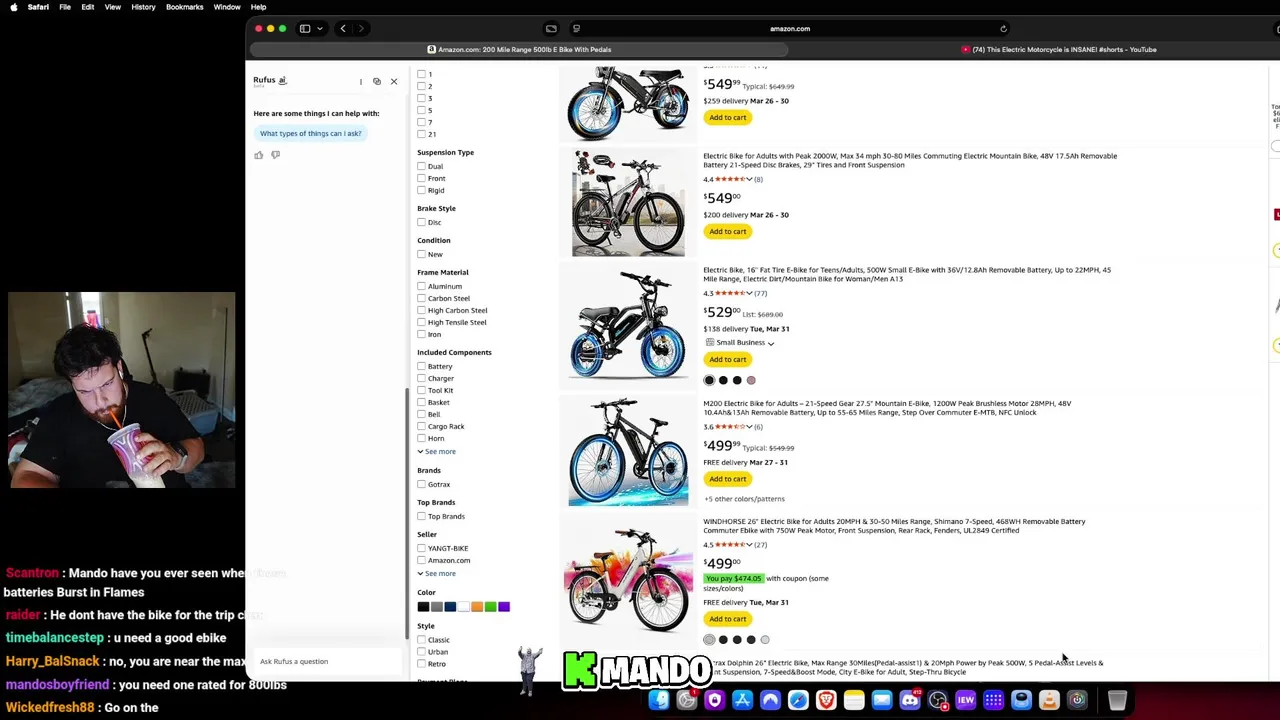Expand See more under Seller
The height and width of the screenshot is (720, 1280).
437,573
